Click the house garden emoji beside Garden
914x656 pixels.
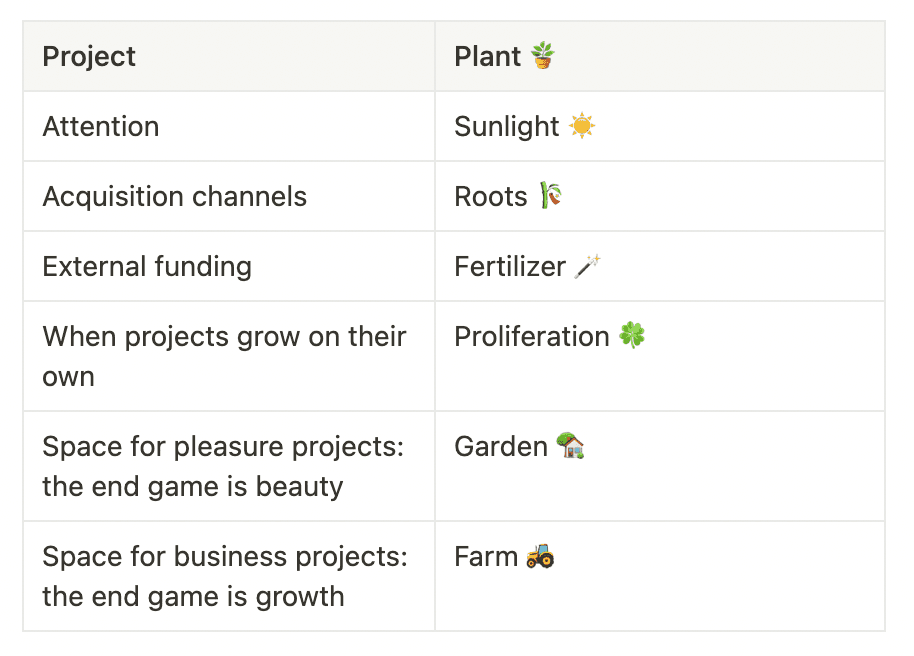[570, 446]
